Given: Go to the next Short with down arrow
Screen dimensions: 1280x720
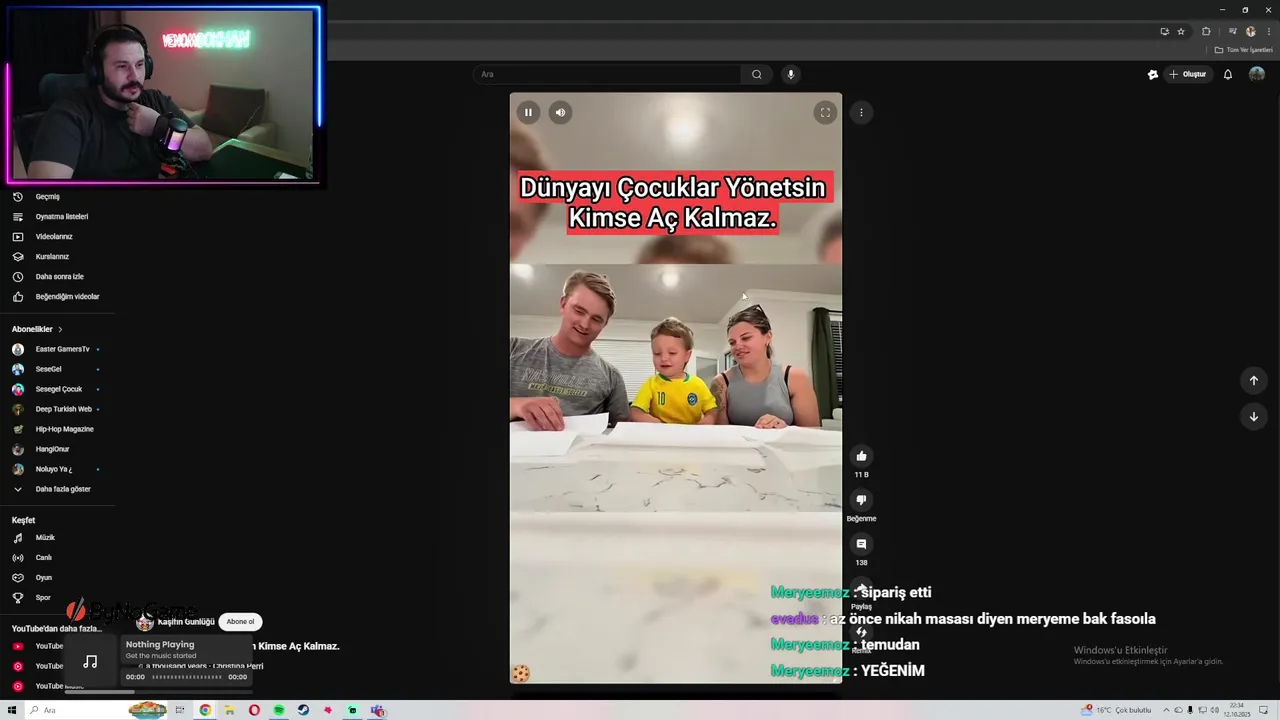Looking at the screenshot, I should (x=1253, y=416).
